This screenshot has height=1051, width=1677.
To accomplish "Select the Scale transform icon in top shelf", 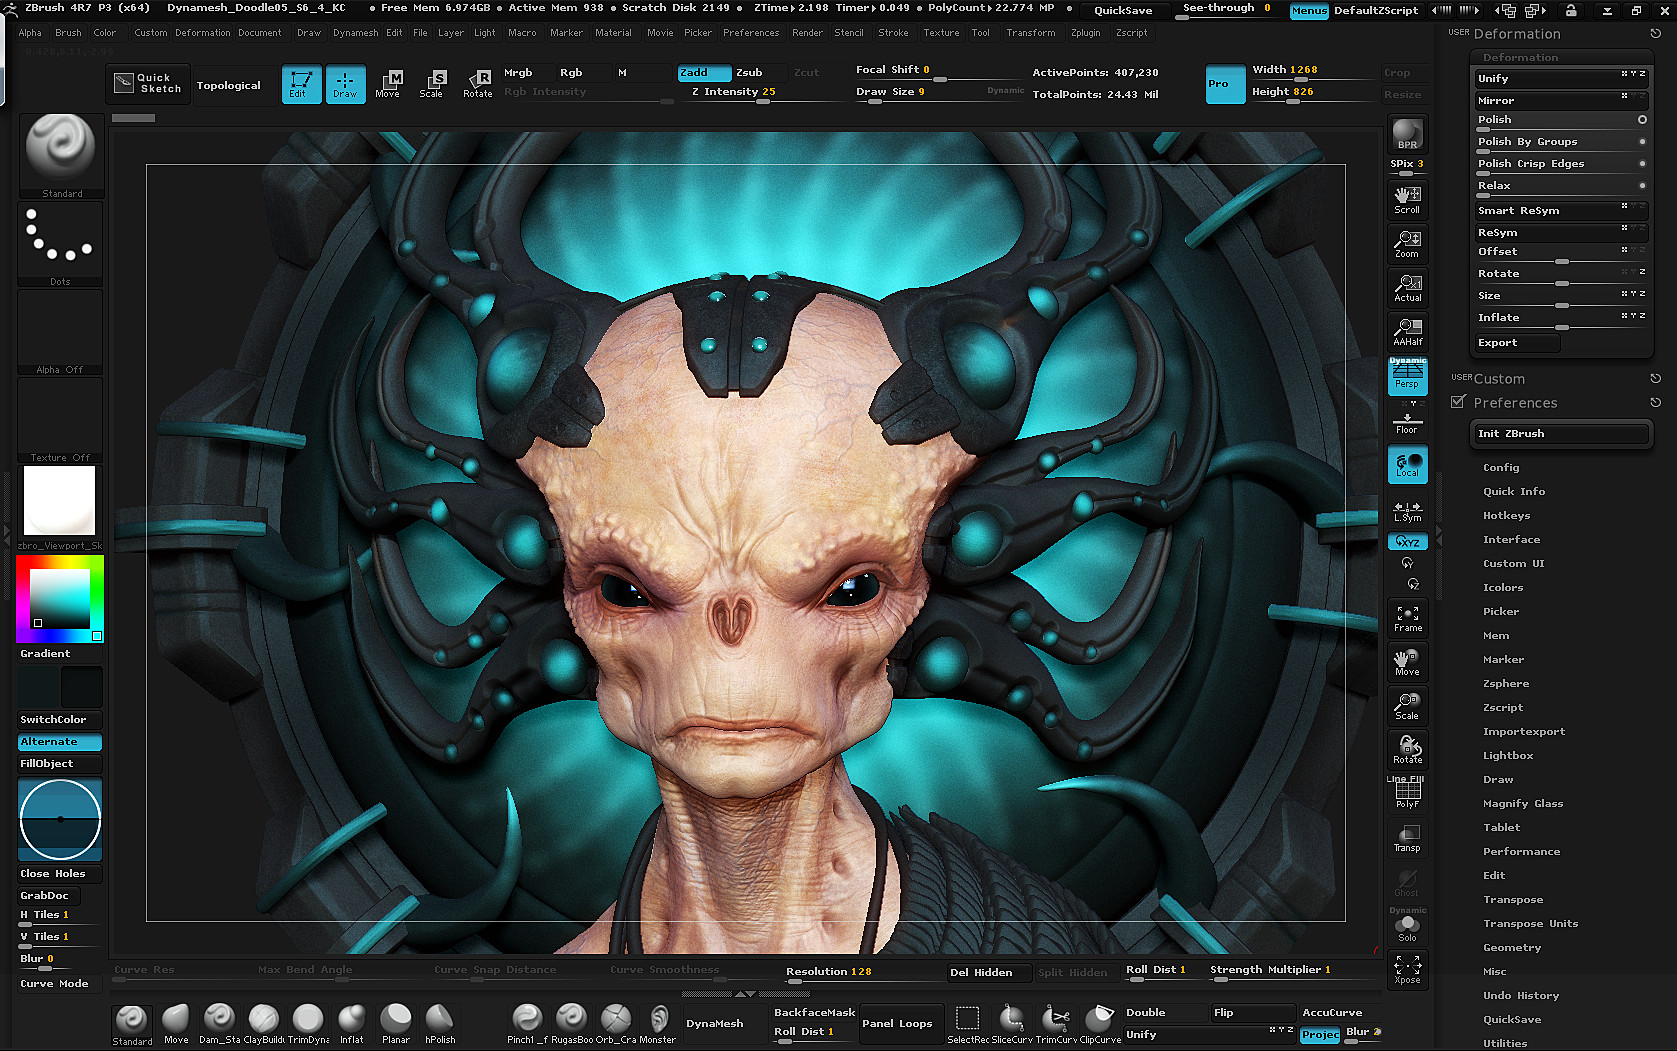I will pyautogui.click(x=432, y=84).
